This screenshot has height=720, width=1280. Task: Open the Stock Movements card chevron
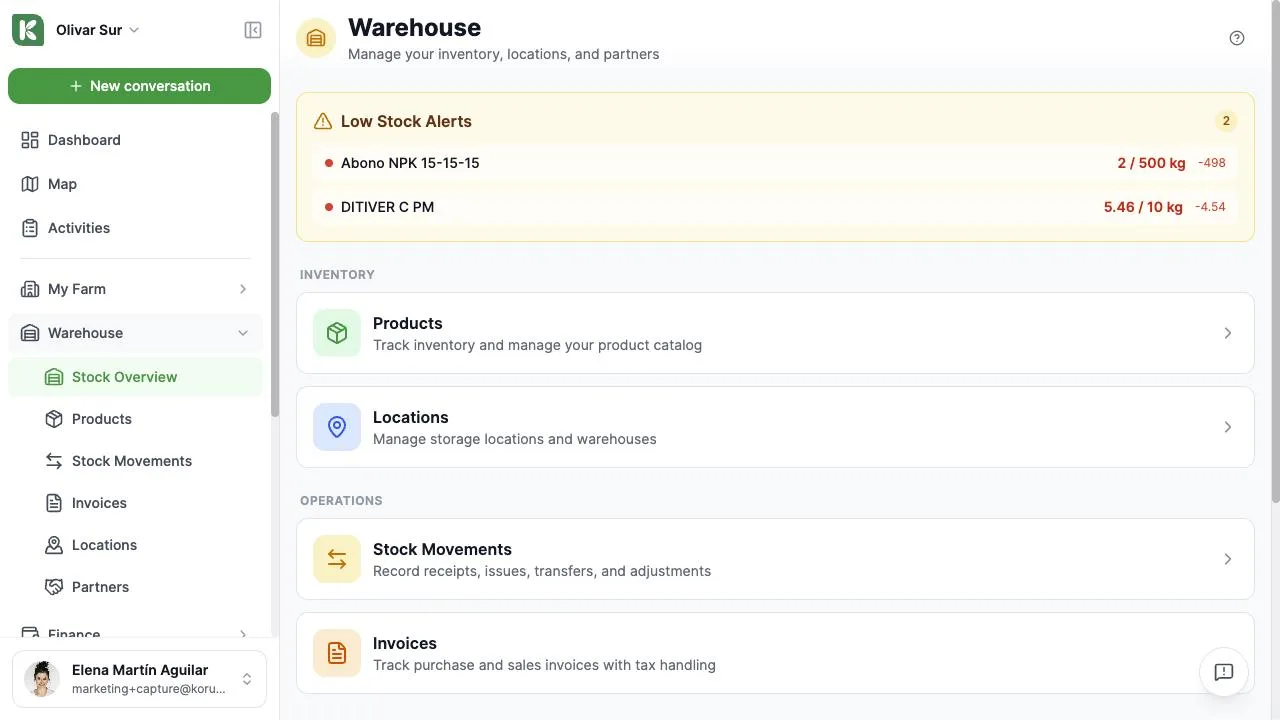point(1228,559)
